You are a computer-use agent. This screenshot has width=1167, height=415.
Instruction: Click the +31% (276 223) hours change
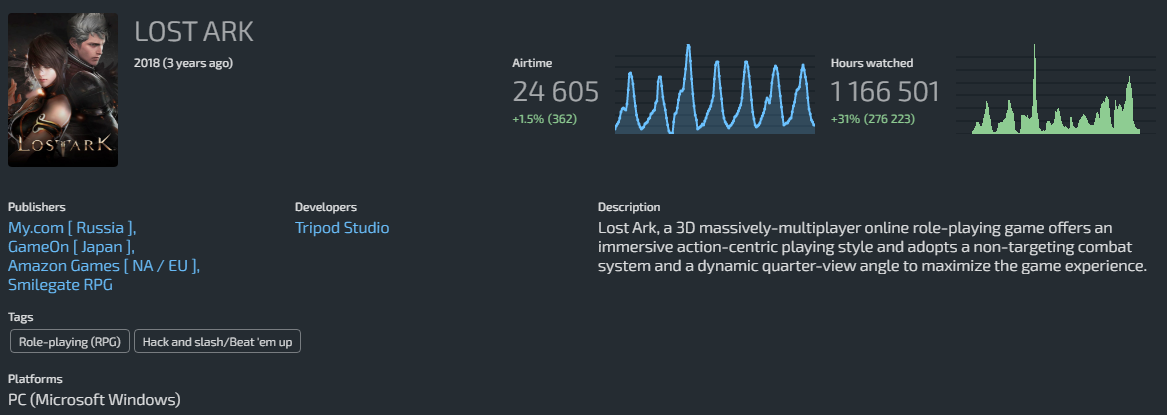point(872,119)
